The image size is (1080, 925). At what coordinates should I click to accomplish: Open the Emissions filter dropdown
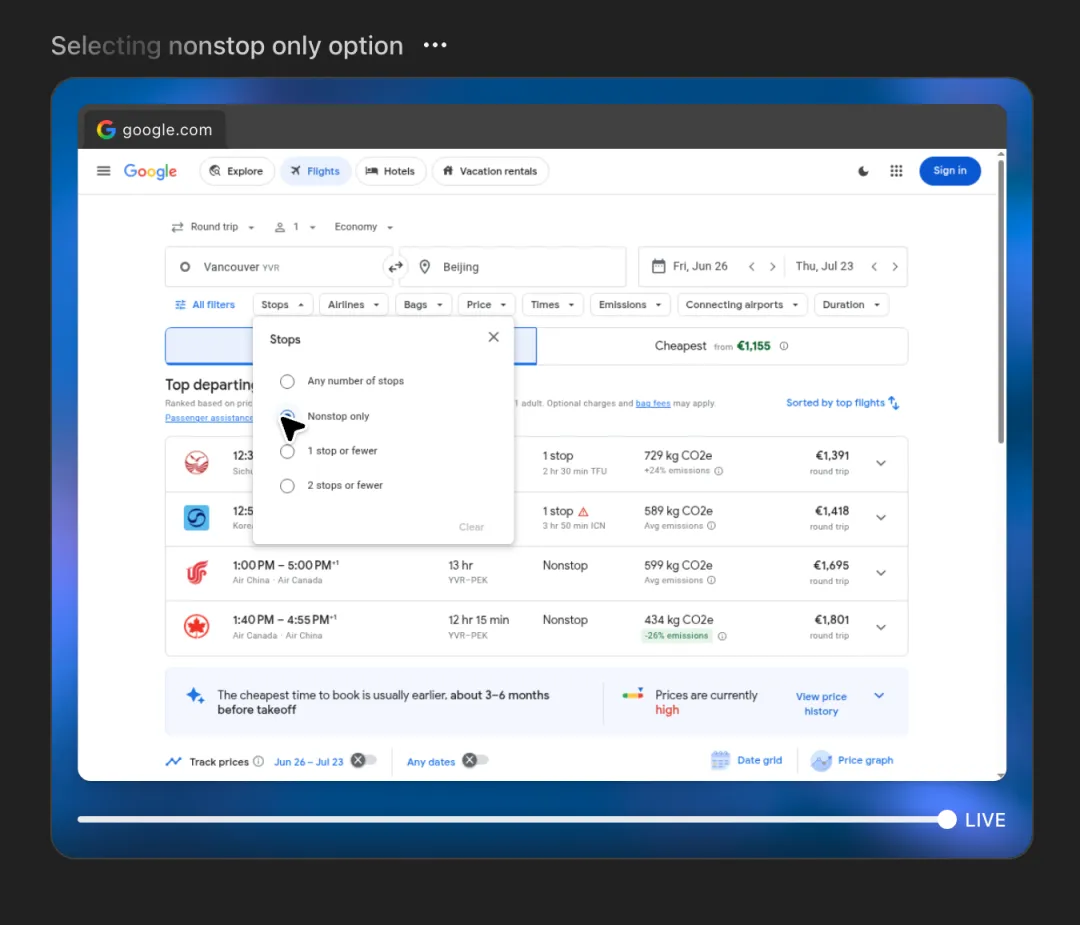tap(630, 304)
